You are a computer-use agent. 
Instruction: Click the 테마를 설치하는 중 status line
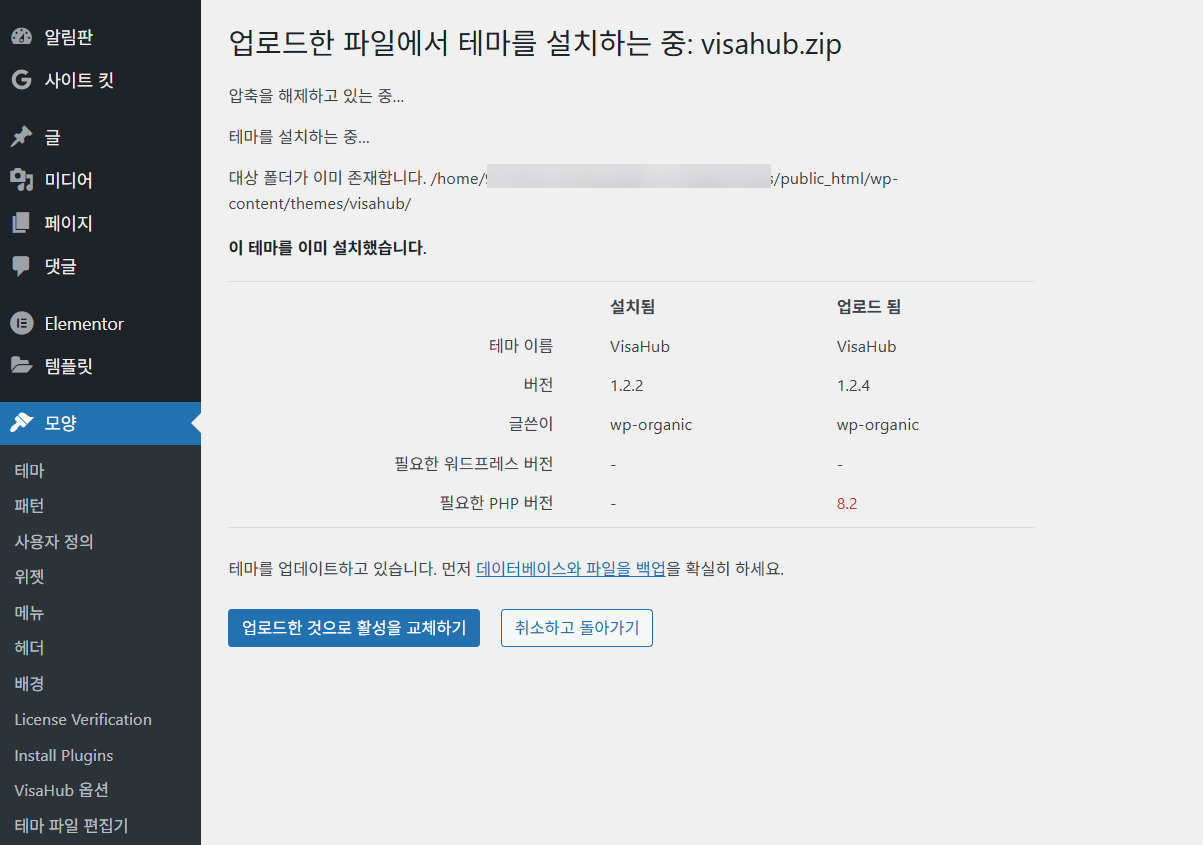[299, 138]
